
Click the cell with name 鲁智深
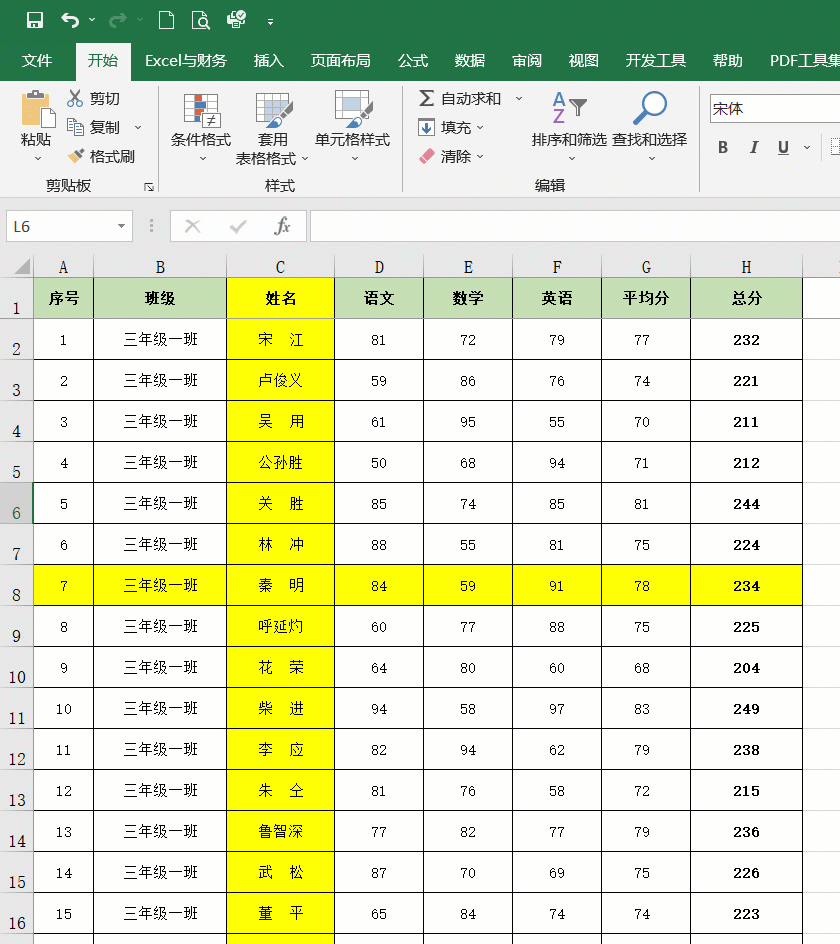pos(281,831)
